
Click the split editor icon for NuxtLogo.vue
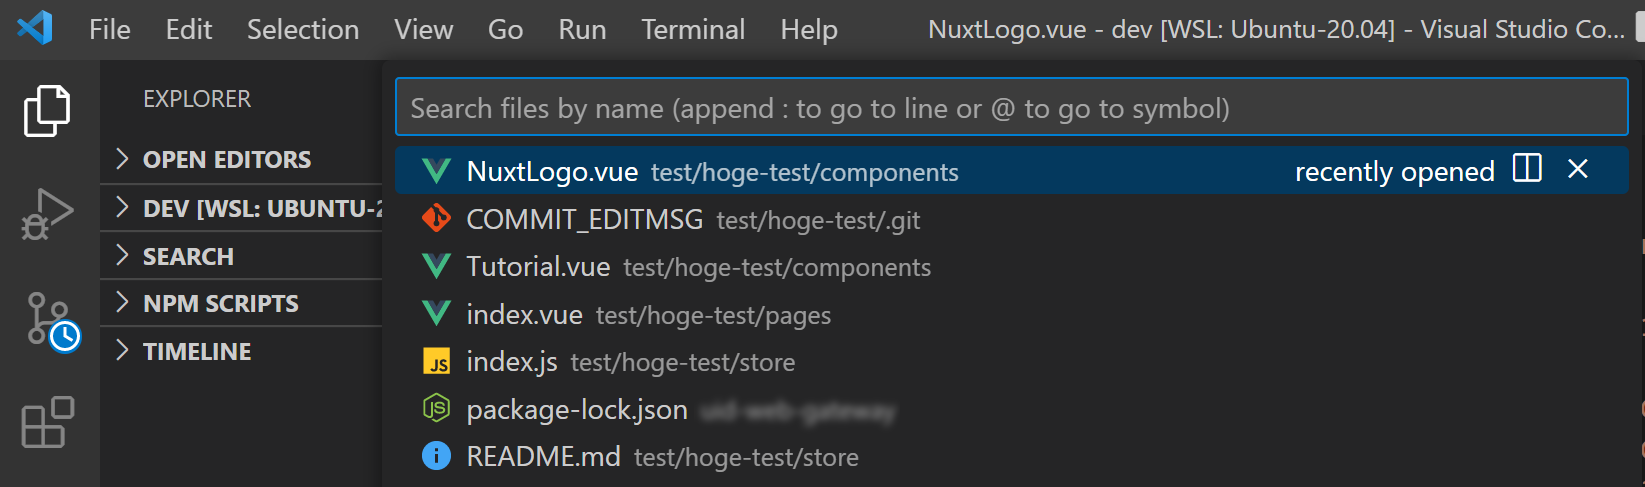(x=1527, y=169)
